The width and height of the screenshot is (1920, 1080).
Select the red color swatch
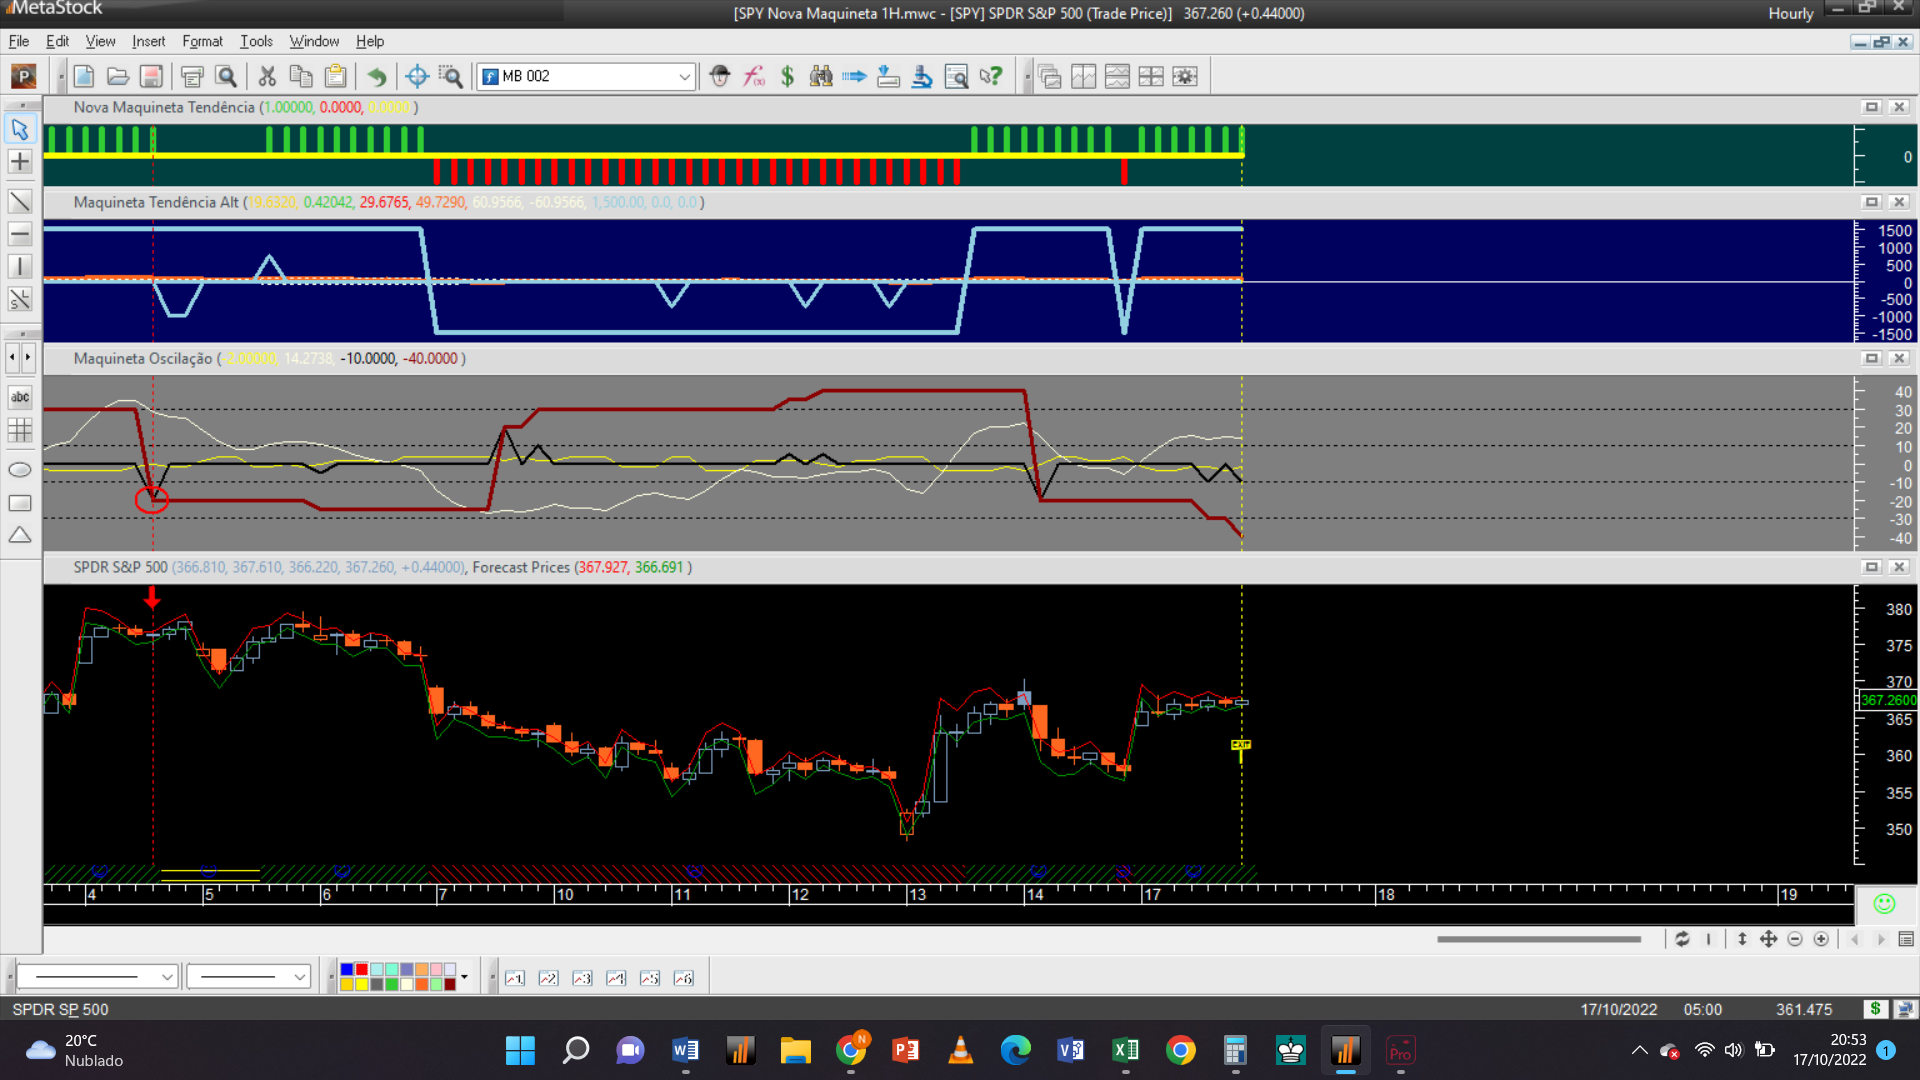click(362, 970)
